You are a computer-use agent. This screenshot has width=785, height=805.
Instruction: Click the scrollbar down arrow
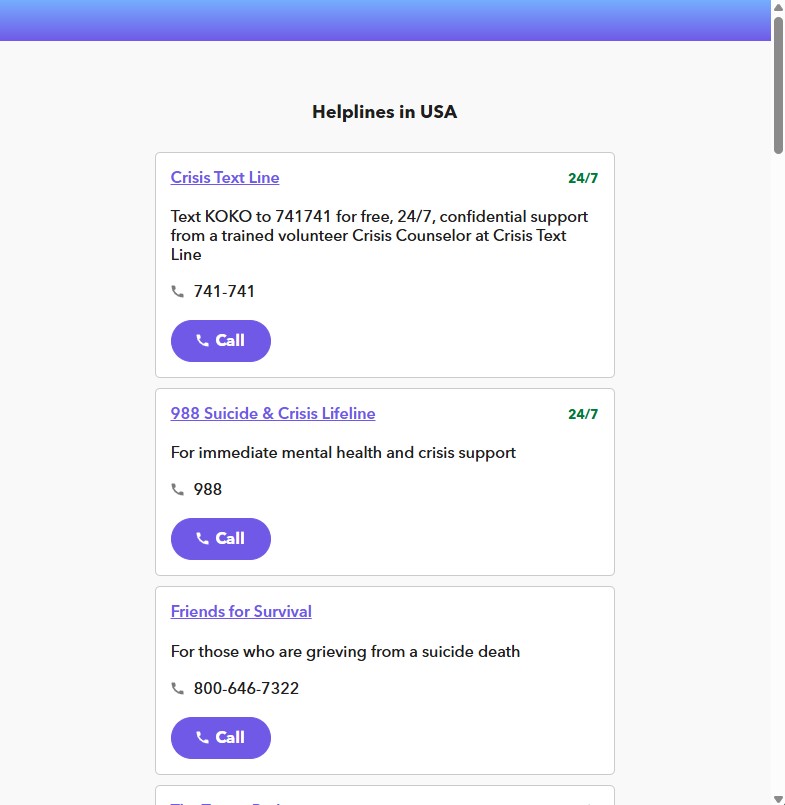(x=778, y=799)
